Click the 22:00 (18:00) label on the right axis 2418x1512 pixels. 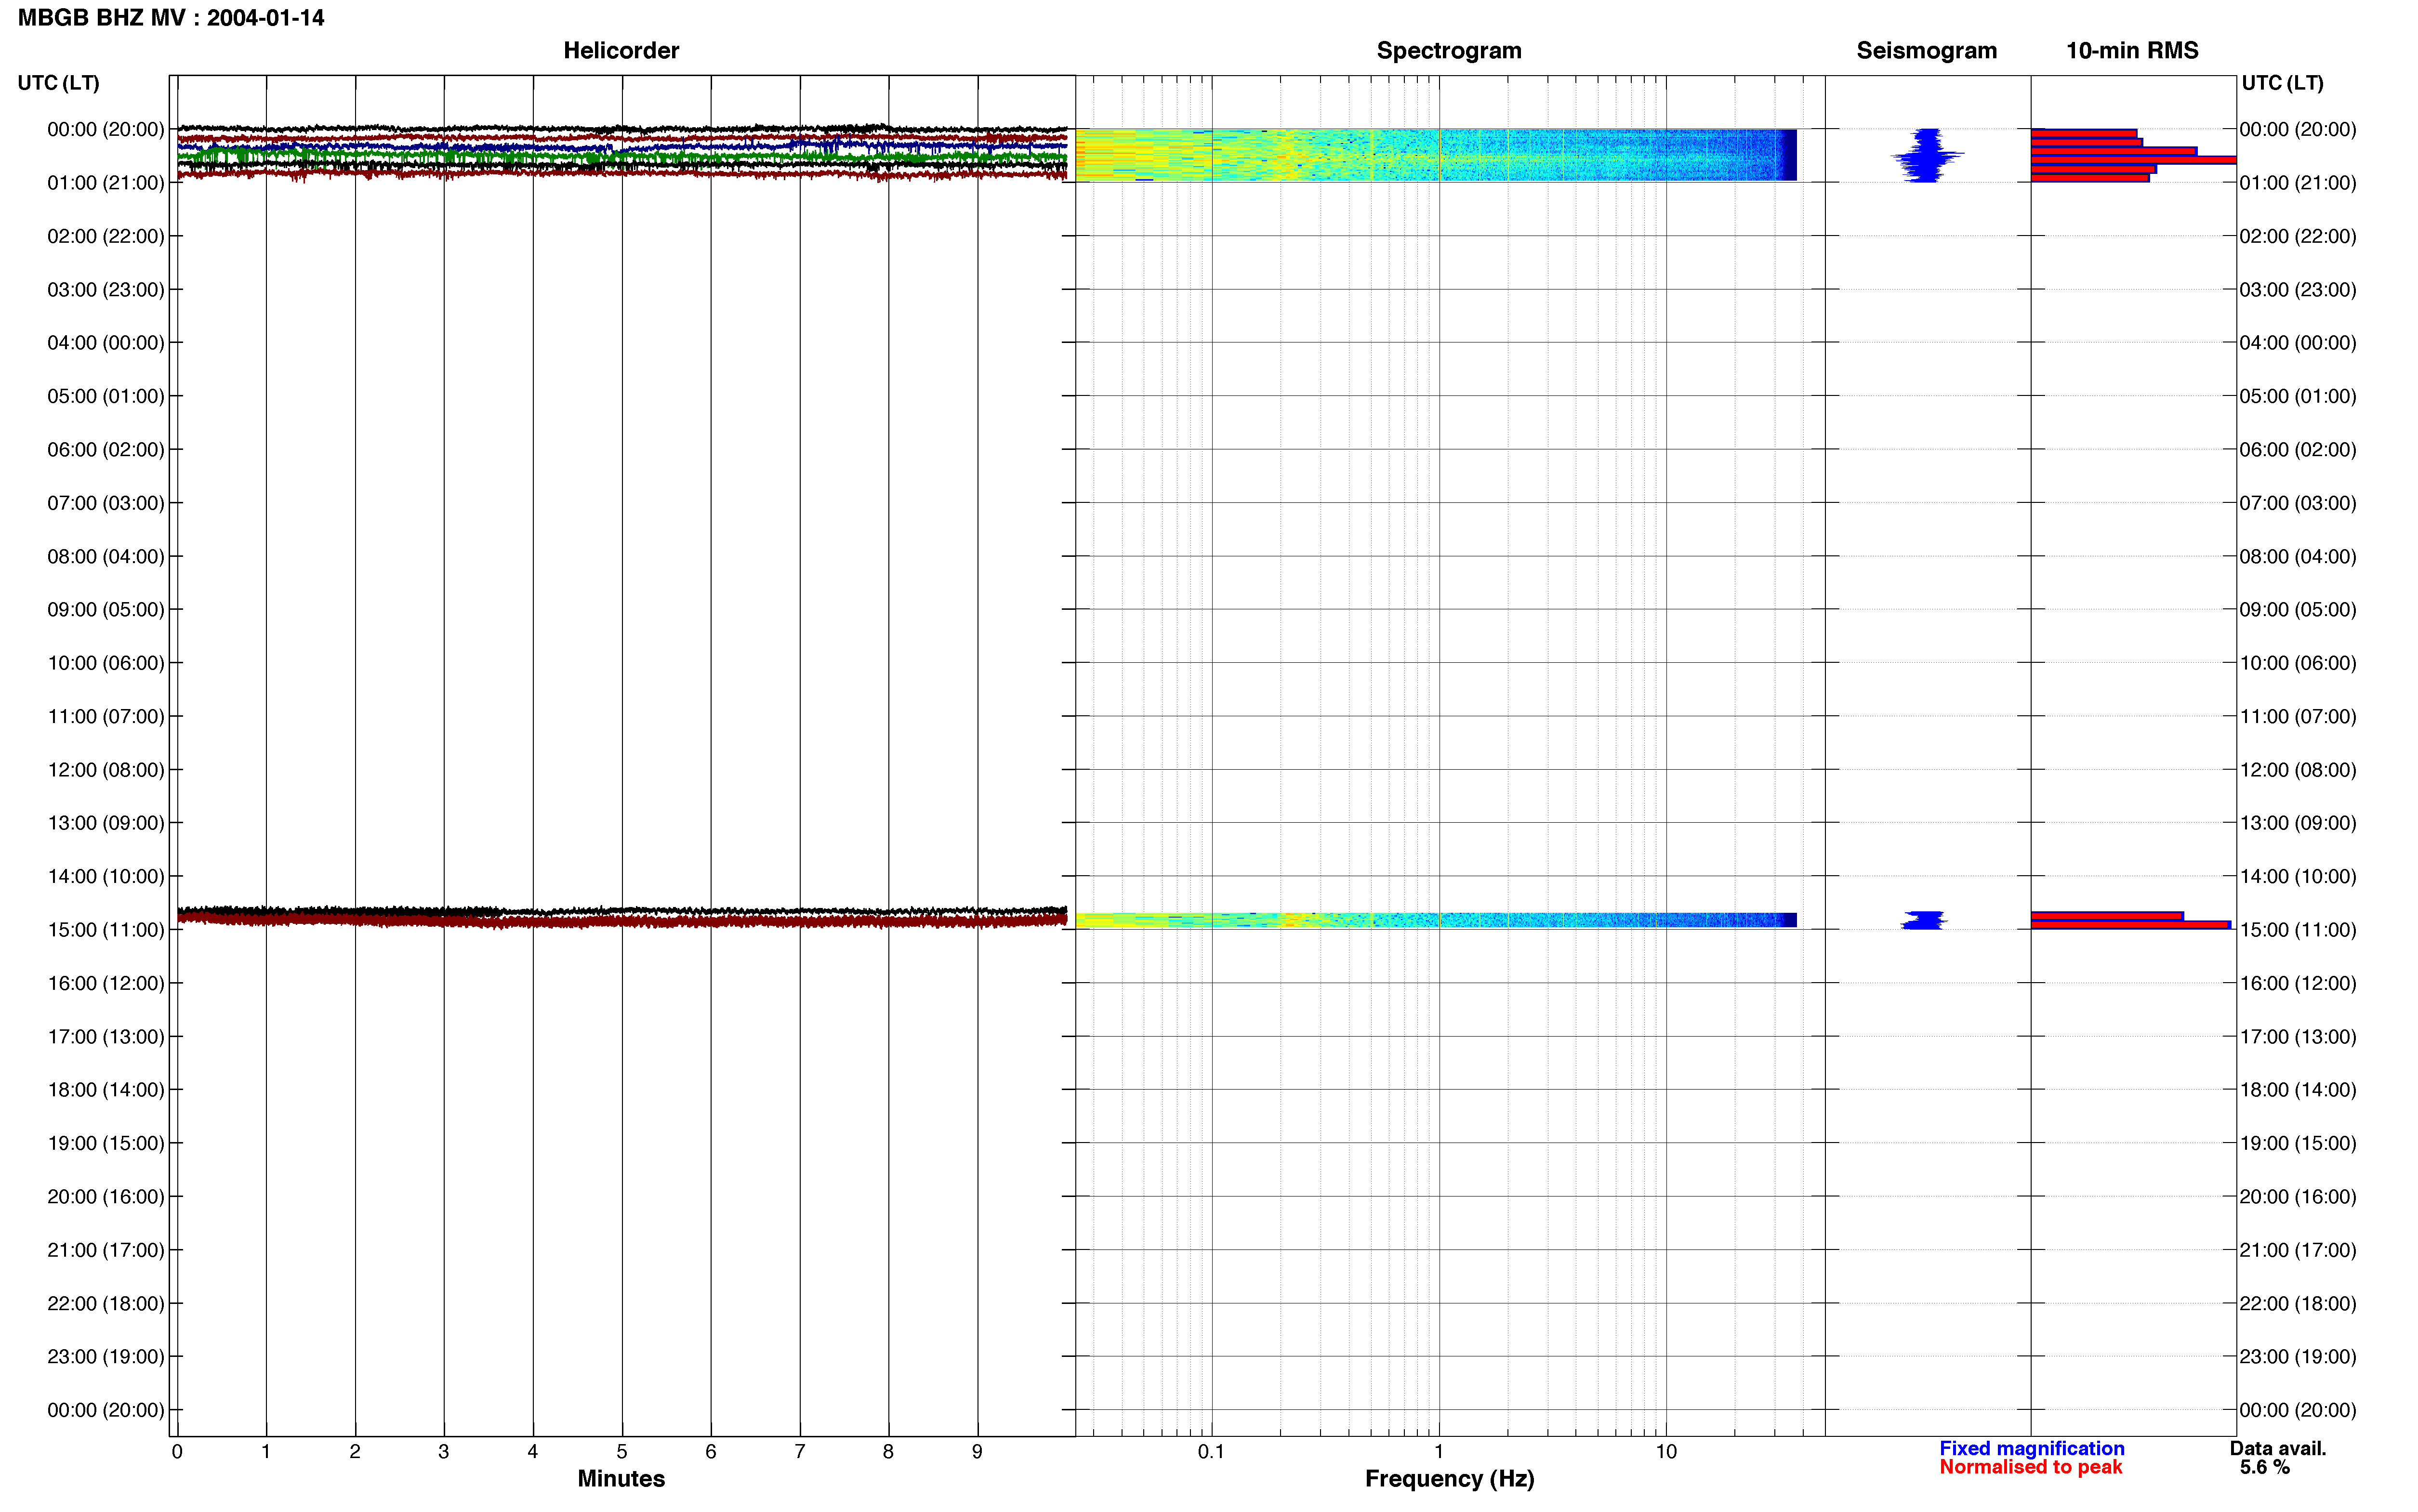pos(2298,1303)
